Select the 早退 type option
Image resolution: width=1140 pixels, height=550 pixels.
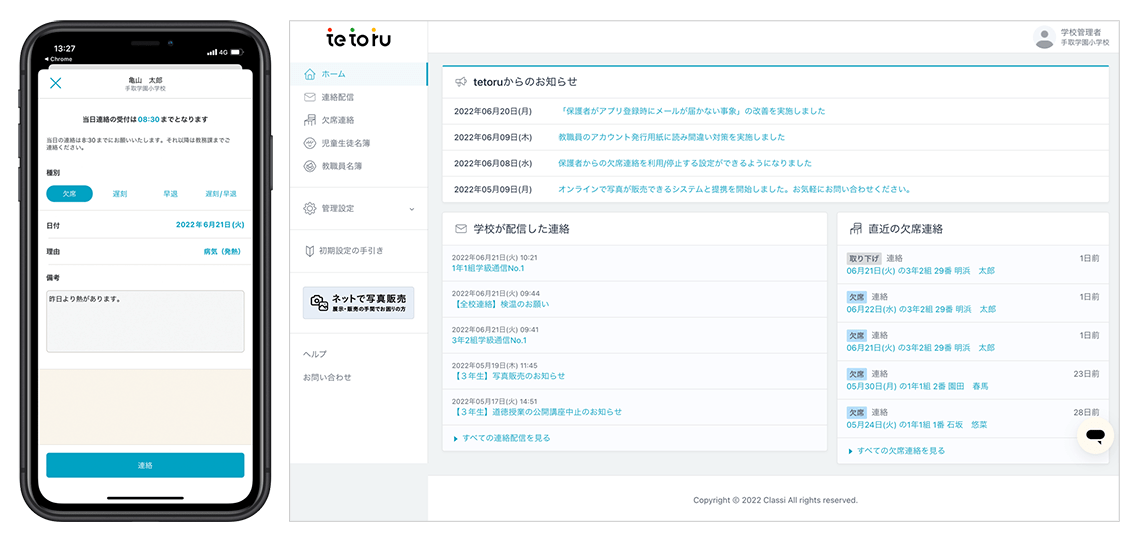tap(170, 194)
